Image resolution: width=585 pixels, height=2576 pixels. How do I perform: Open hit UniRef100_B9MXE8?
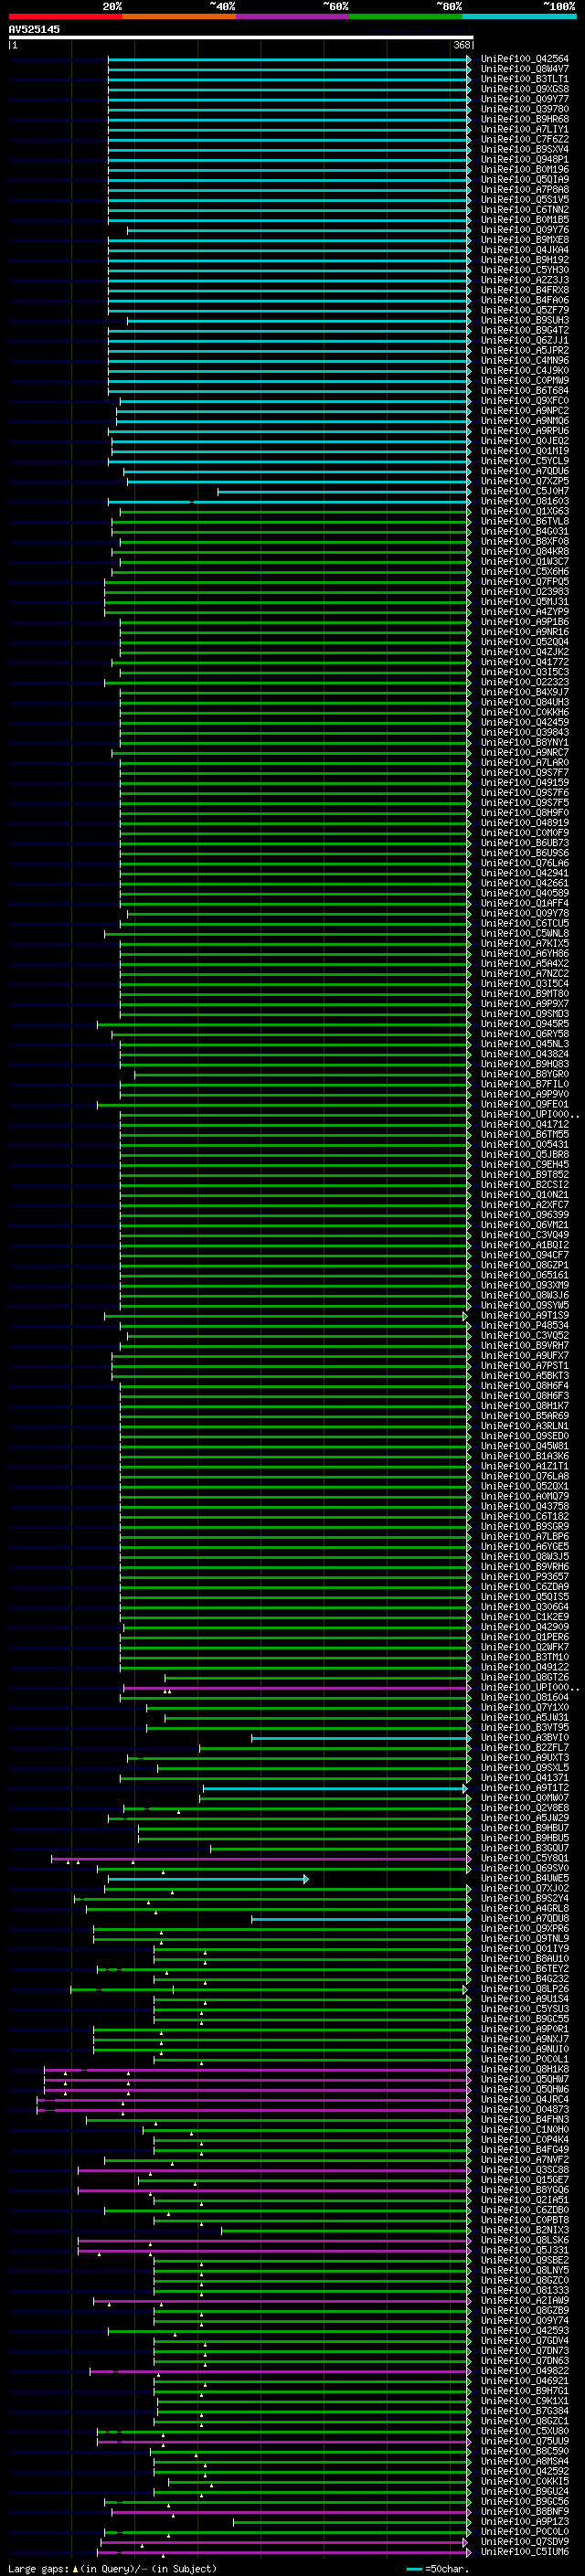(524, 240)
